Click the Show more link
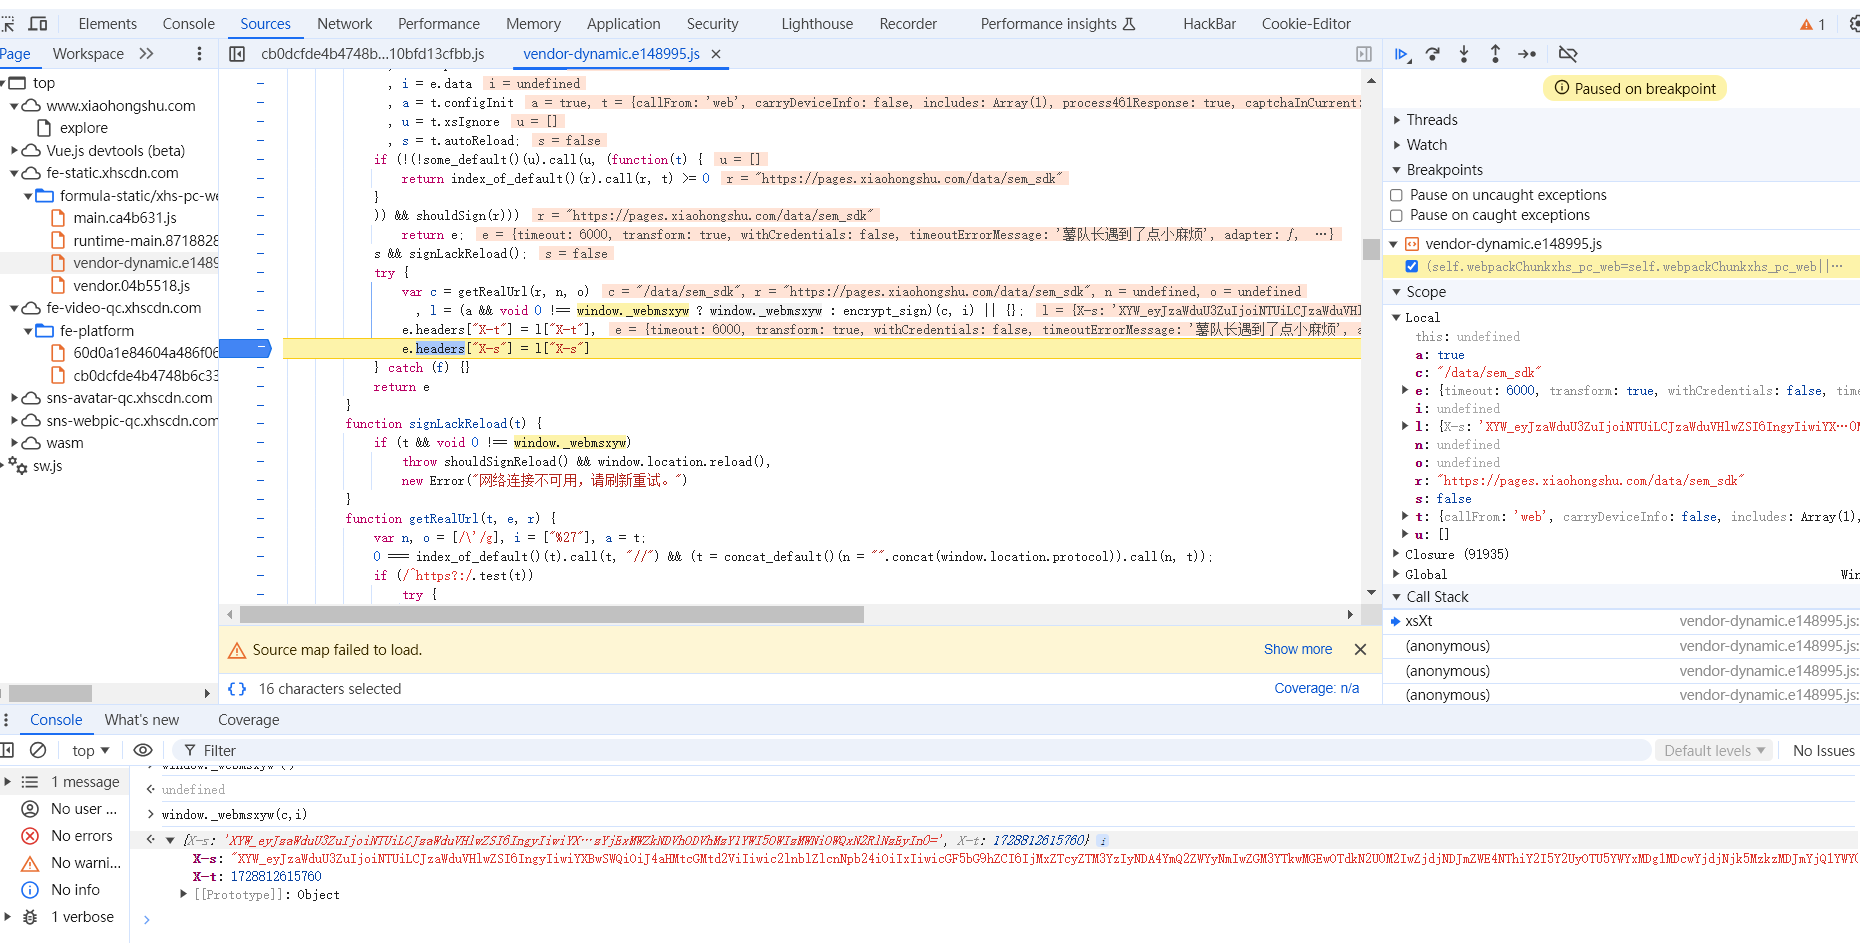 pos(1297,649)
